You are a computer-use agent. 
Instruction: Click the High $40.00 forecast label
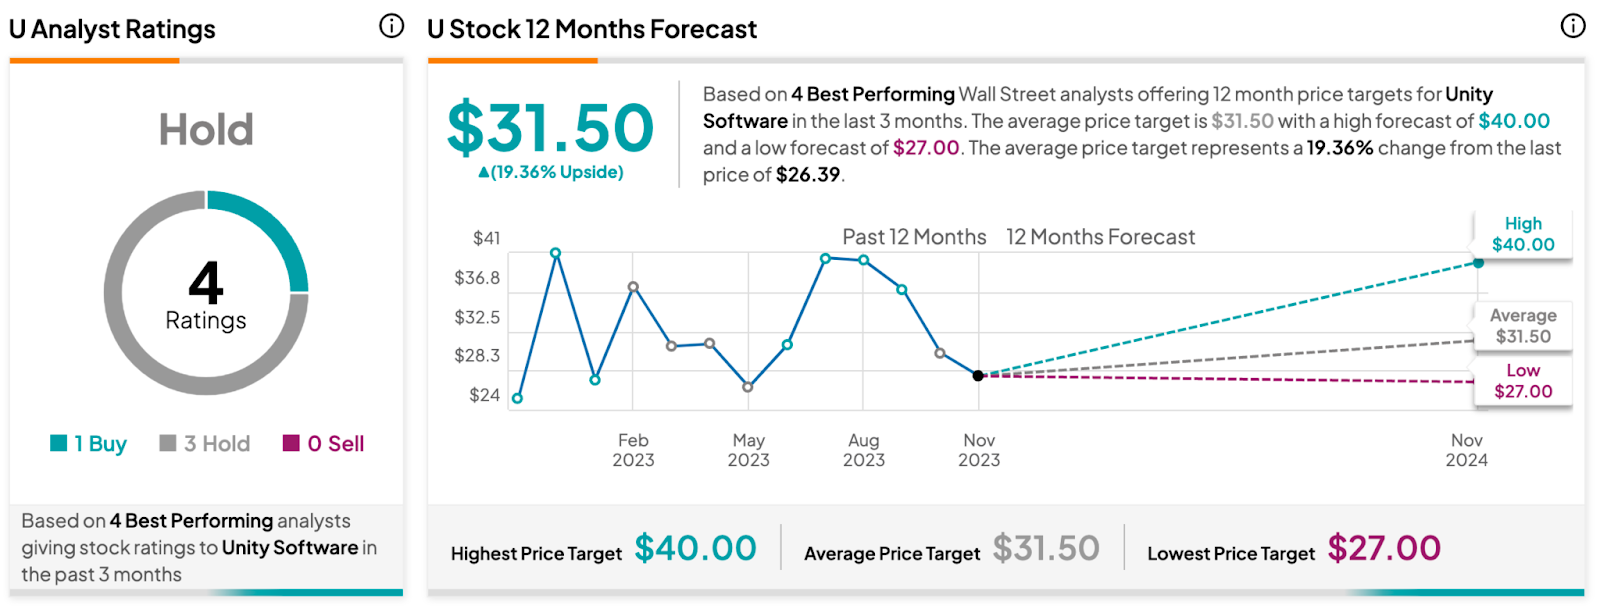pyautogui.click(x=1523, y=234)
